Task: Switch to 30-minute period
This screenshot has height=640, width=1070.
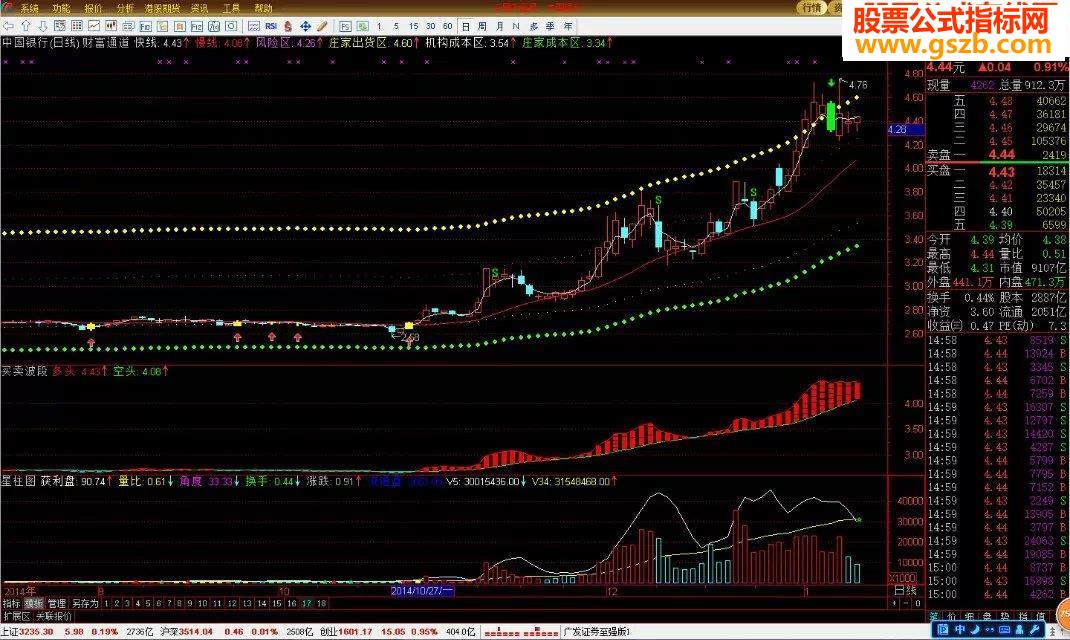Action: point(431,26)
